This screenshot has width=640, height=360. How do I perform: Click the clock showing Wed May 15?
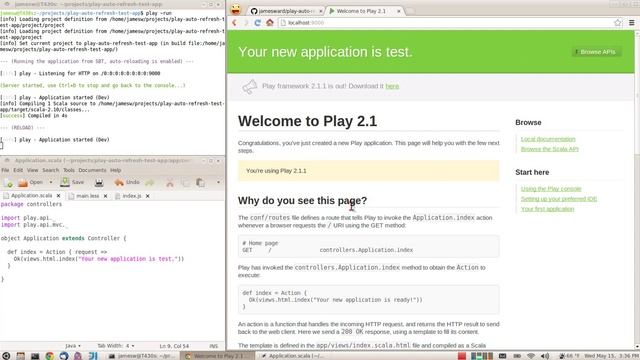click(x=611, y=356)
